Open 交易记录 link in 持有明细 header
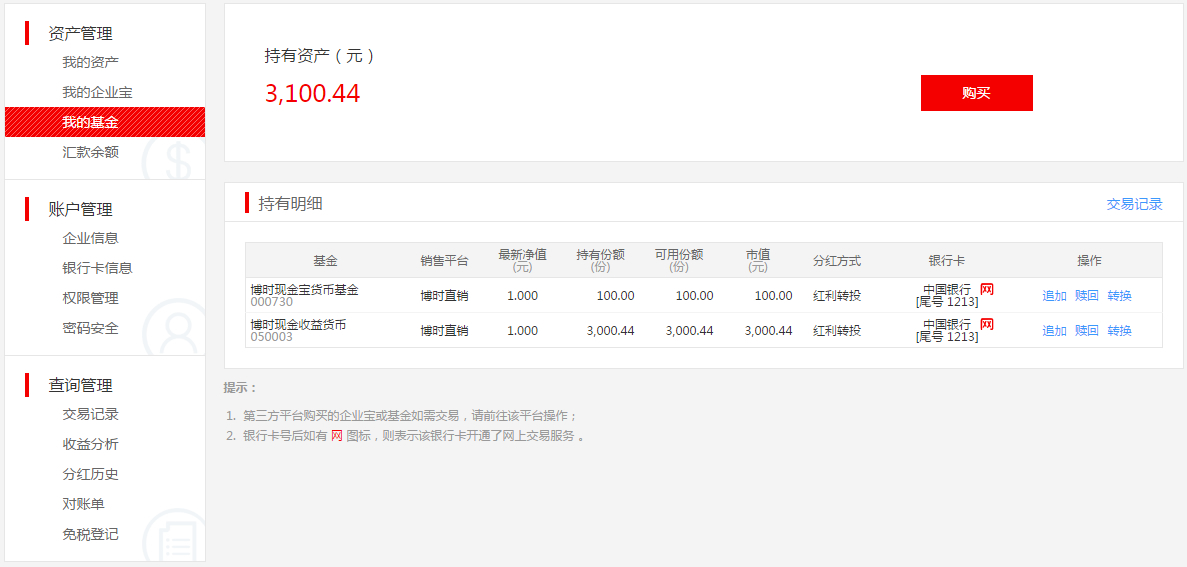 click(x=1134, y=204)
